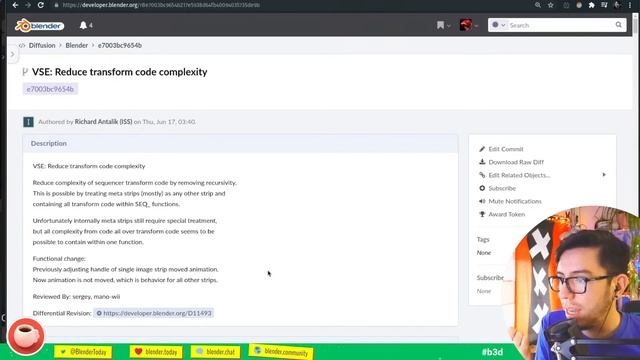
Task: Click the Description panel header
Action: point(240,143)
